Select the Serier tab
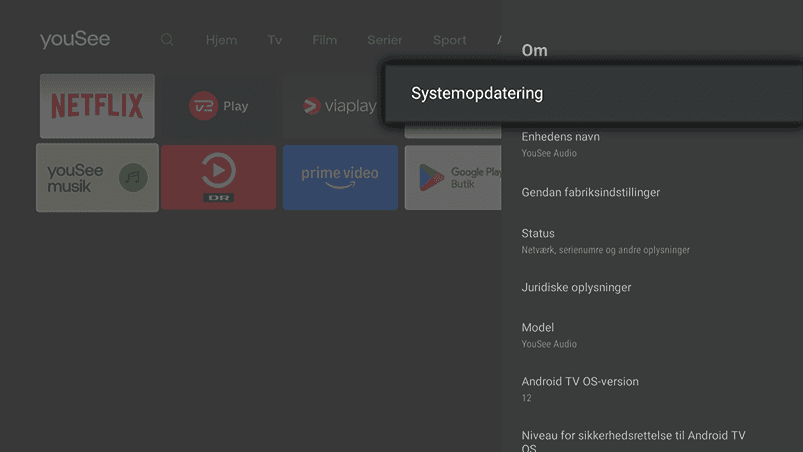The image size is (803, 452). coord(385,40)
